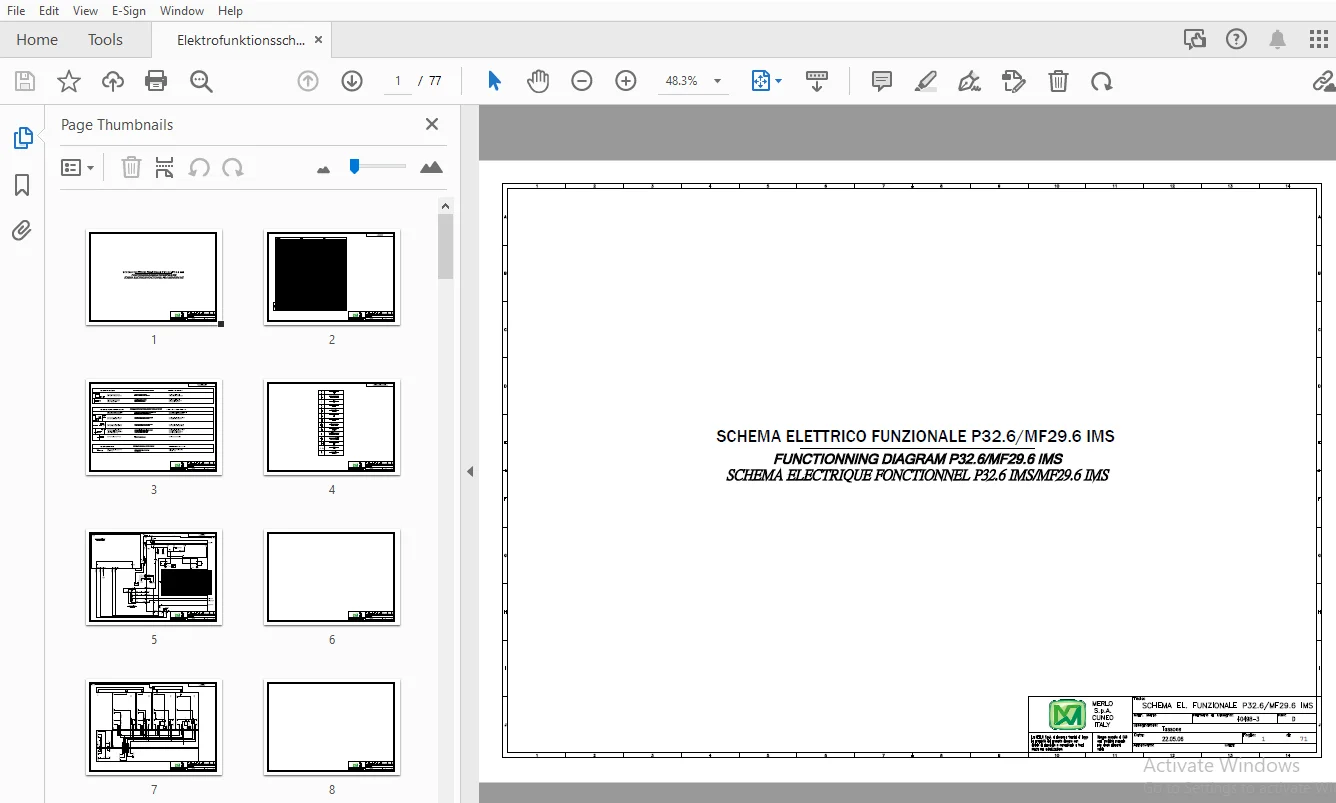The height and width of the screenshot is (803, 1336).
Task: Open the Edit menu
Action: pyautogui.click(x=49, y=11)
